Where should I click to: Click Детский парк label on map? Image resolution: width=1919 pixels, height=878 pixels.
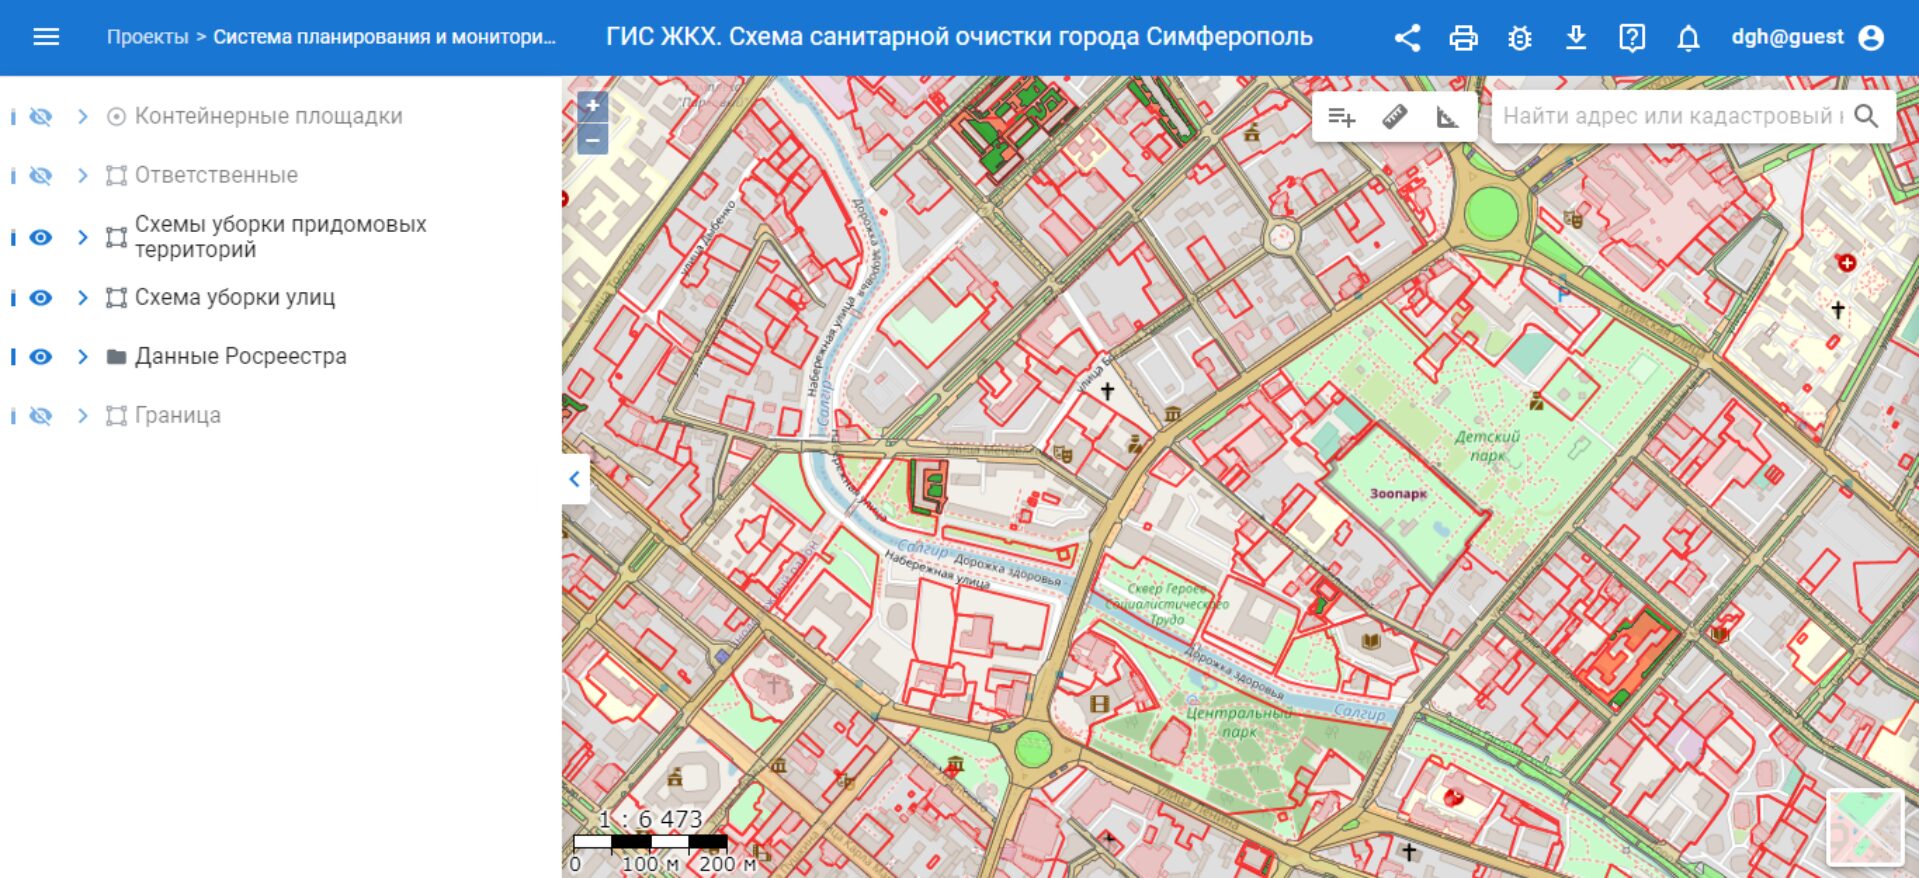pyautogui.click(x=1487, y=446)
